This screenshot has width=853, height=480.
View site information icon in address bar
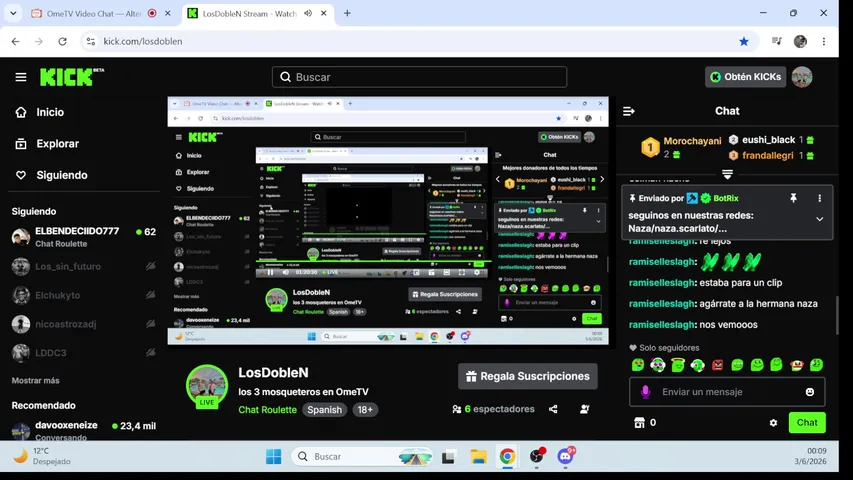(91, 41)
